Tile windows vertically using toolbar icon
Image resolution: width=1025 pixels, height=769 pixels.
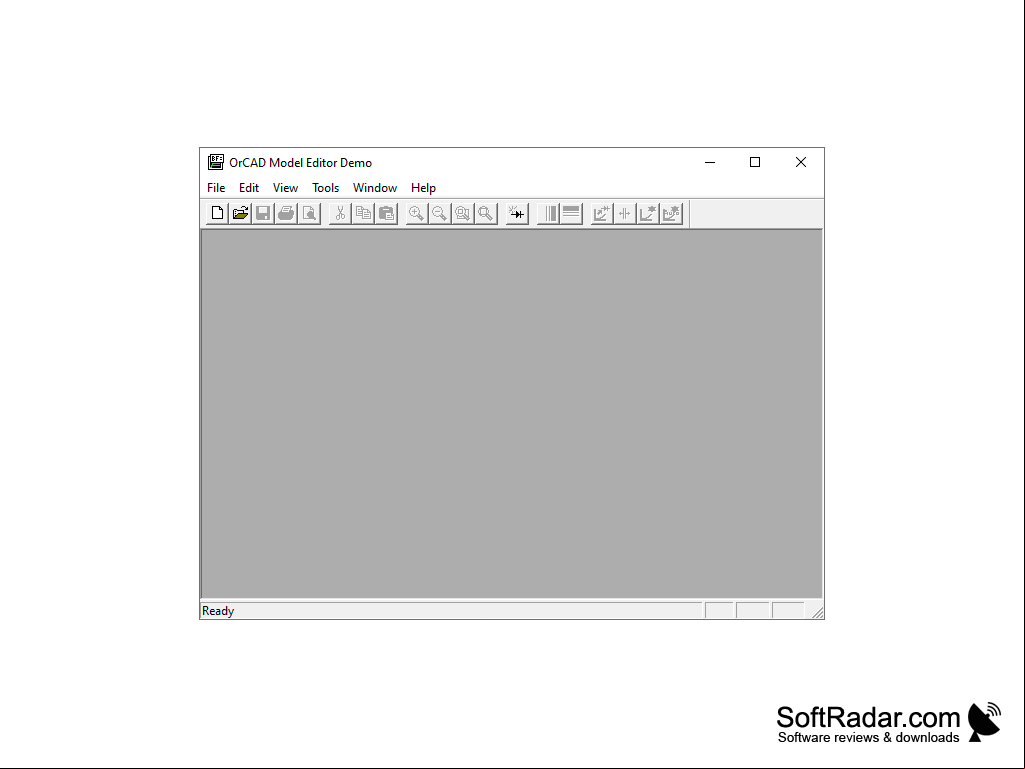click(x=548, y=213)
